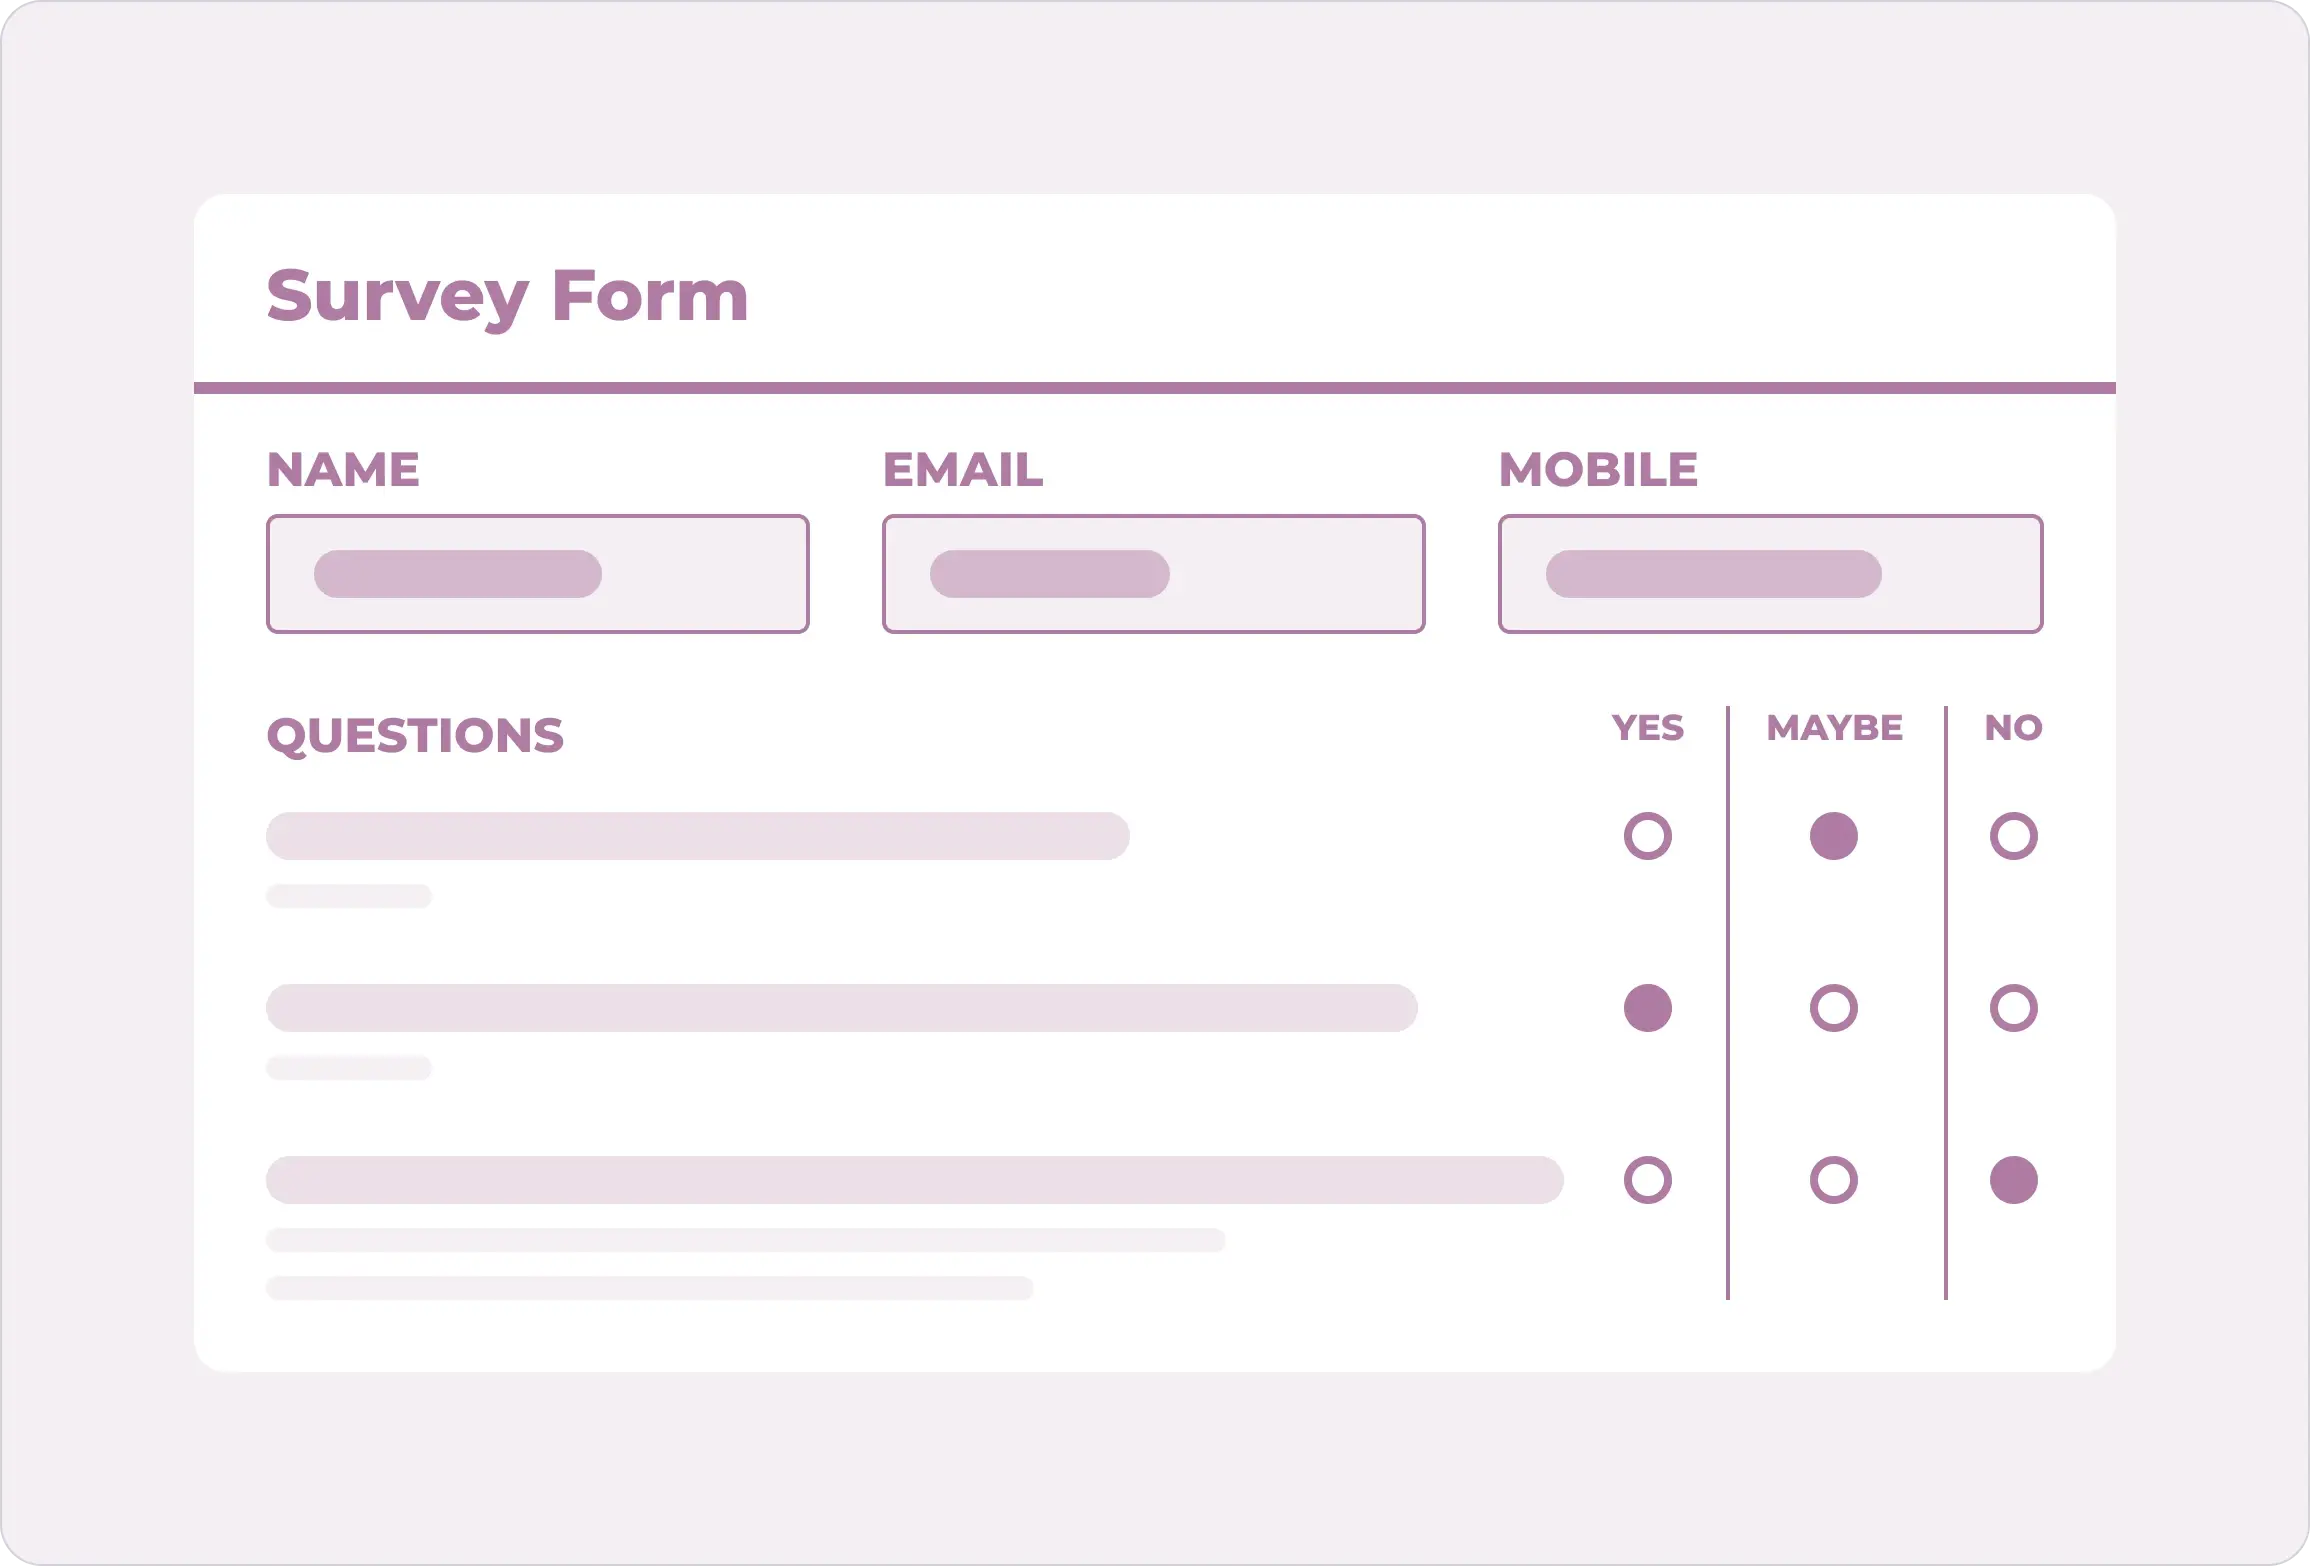Choose No for the first question

coord(2014,836)
